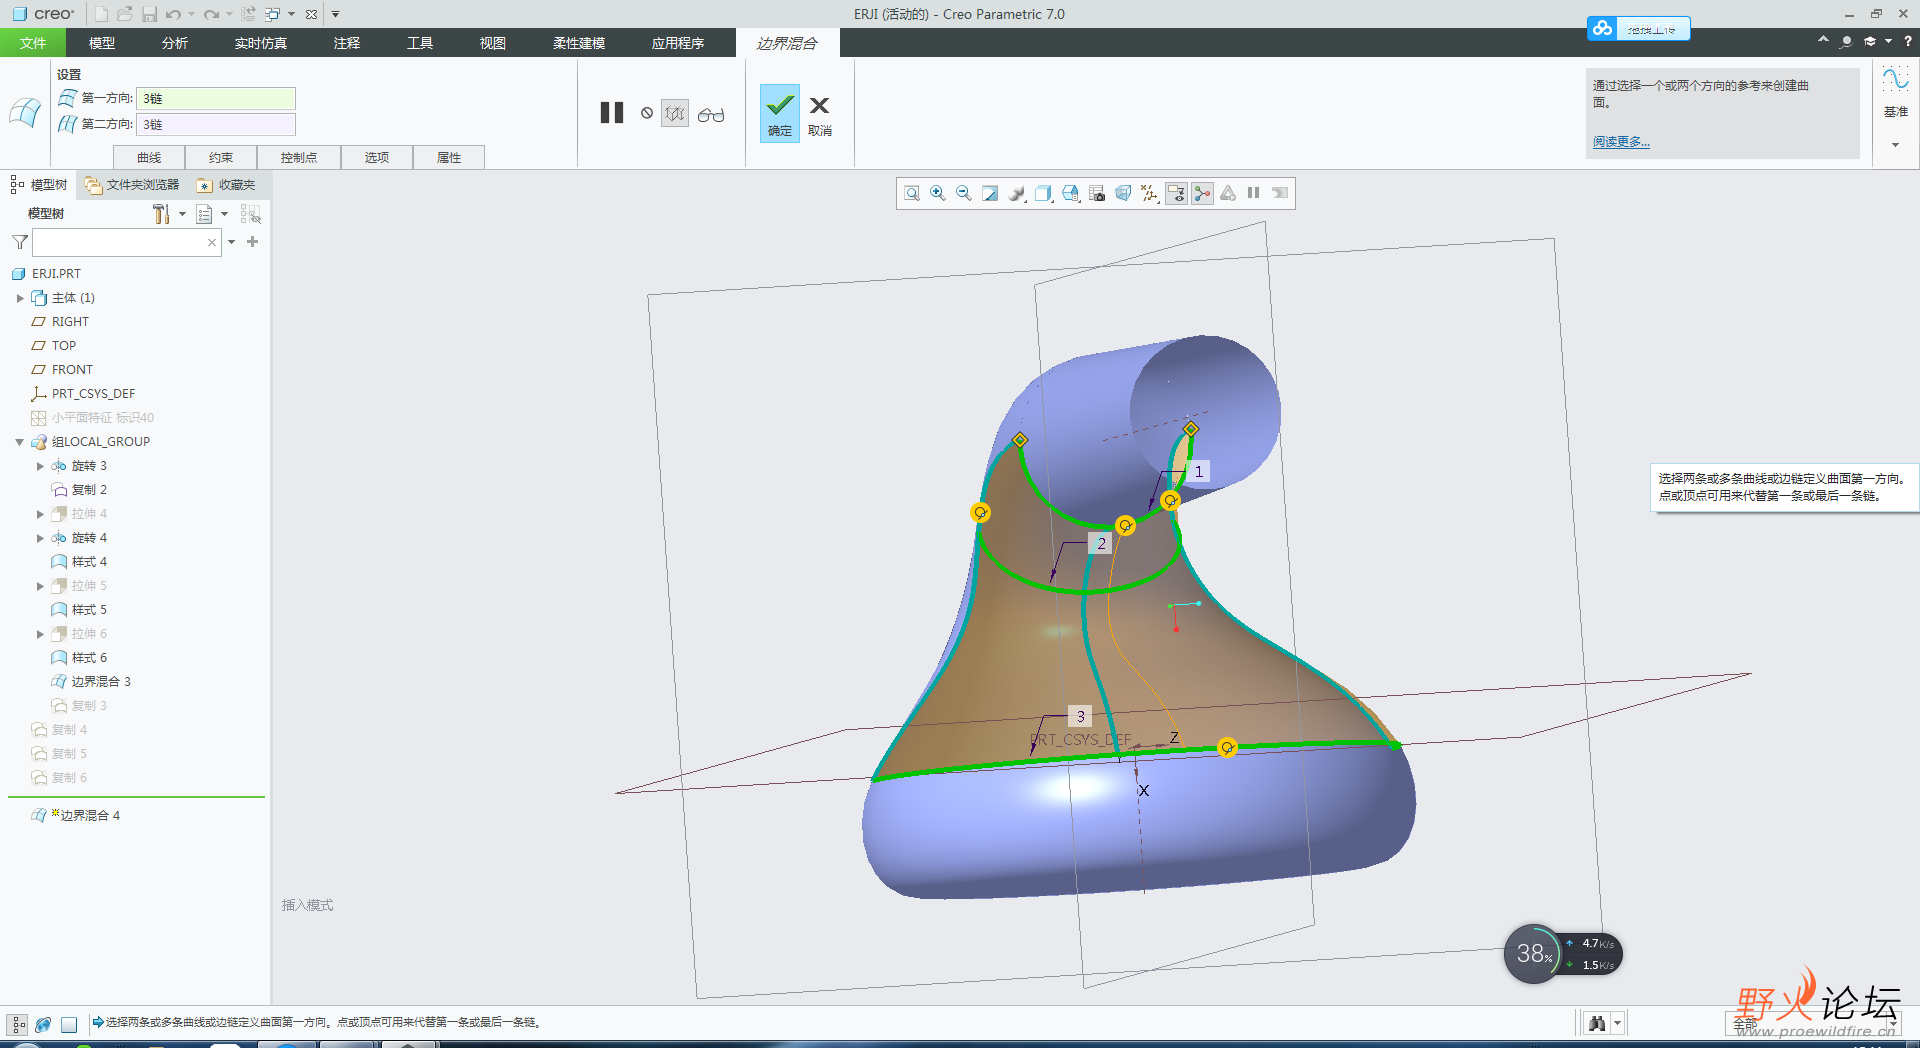Open the view manager icon
1920x1048 pixels.
tap(1071, 193)
